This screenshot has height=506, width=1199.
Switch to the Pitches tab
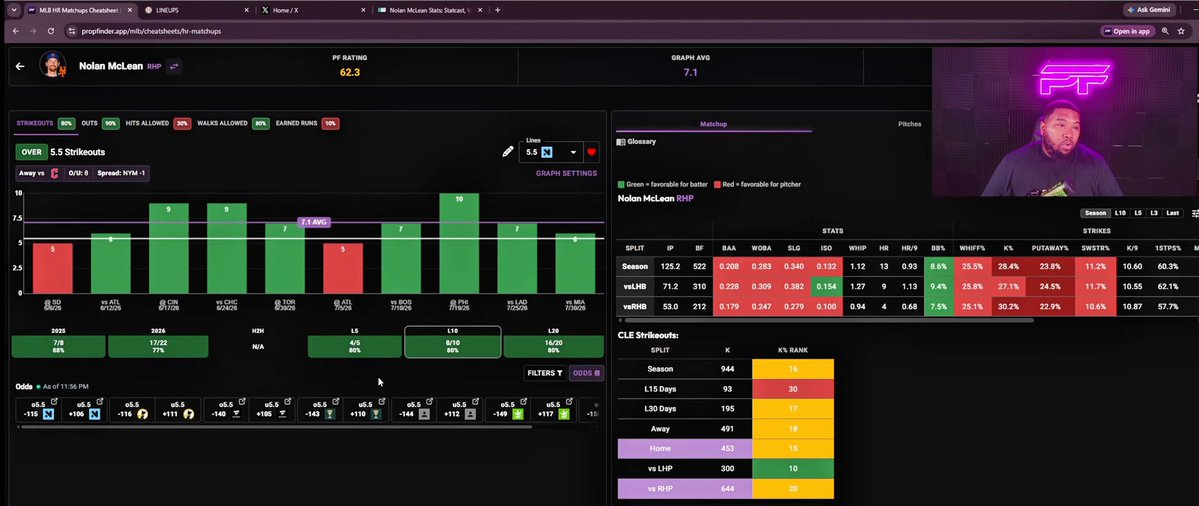[x=909, y=124]
